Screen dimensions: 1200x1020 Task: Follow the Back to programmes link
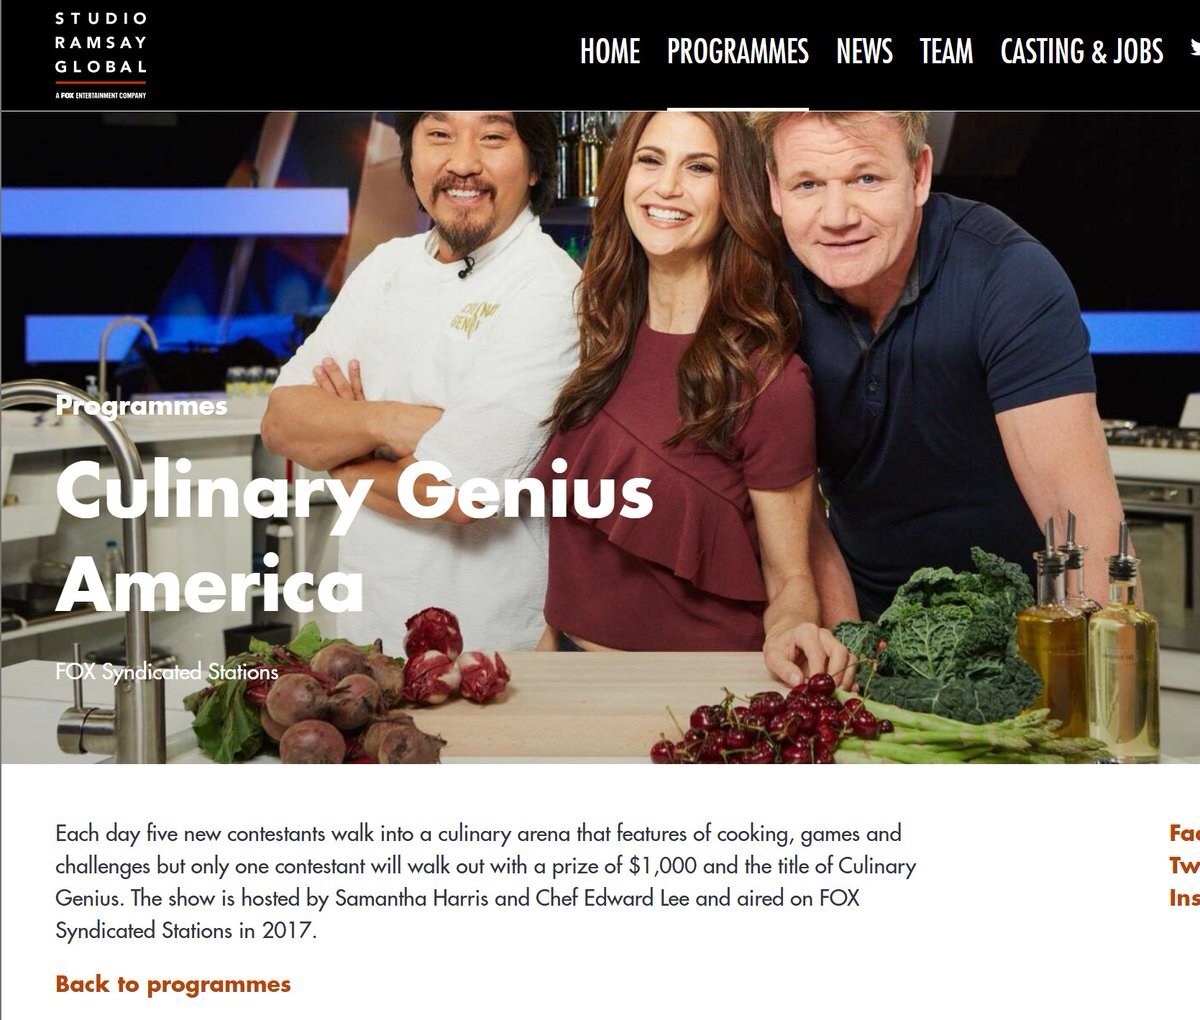pos(173,984)
